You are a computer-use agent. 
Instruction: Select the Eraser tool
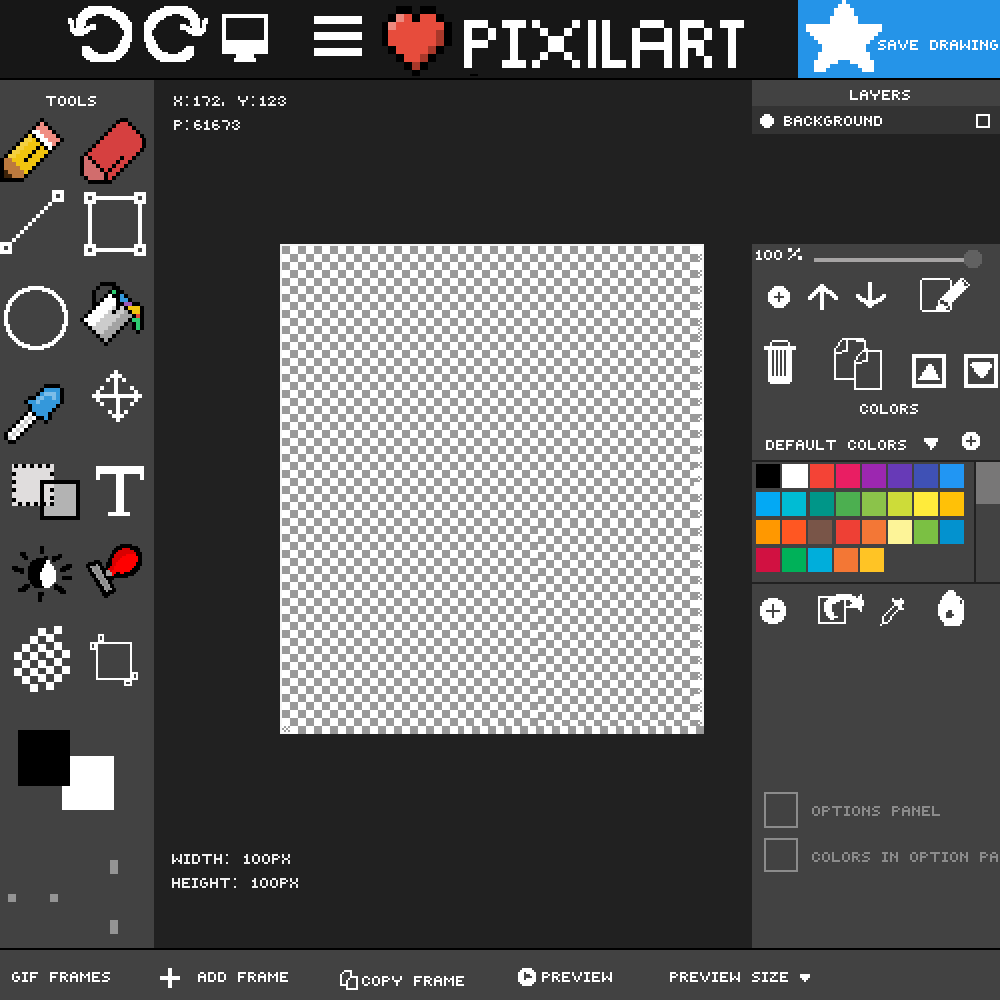click(x=110, y=150)
